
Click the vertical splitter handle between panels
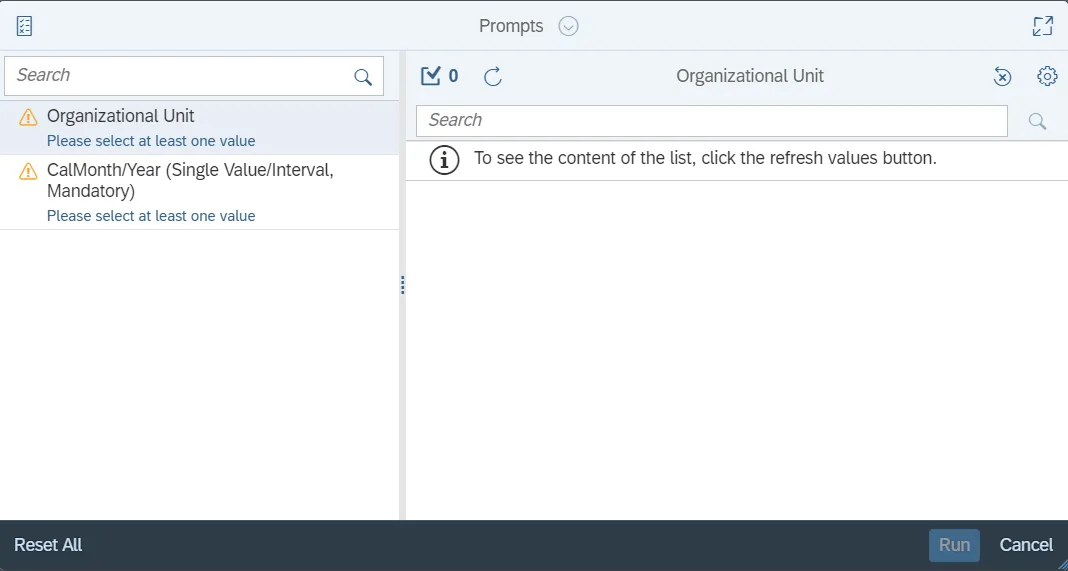[402, 285]
